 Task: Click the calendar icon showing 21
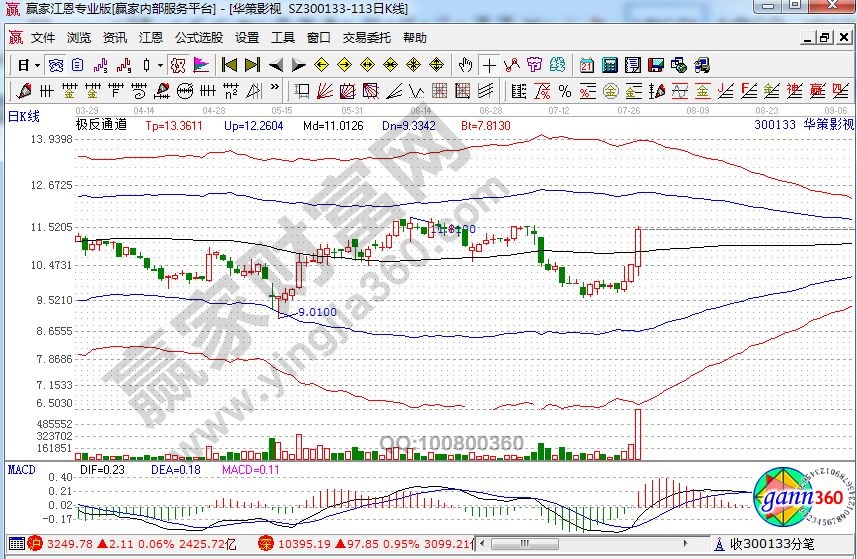pyautogui.click(x=586, y=65)
